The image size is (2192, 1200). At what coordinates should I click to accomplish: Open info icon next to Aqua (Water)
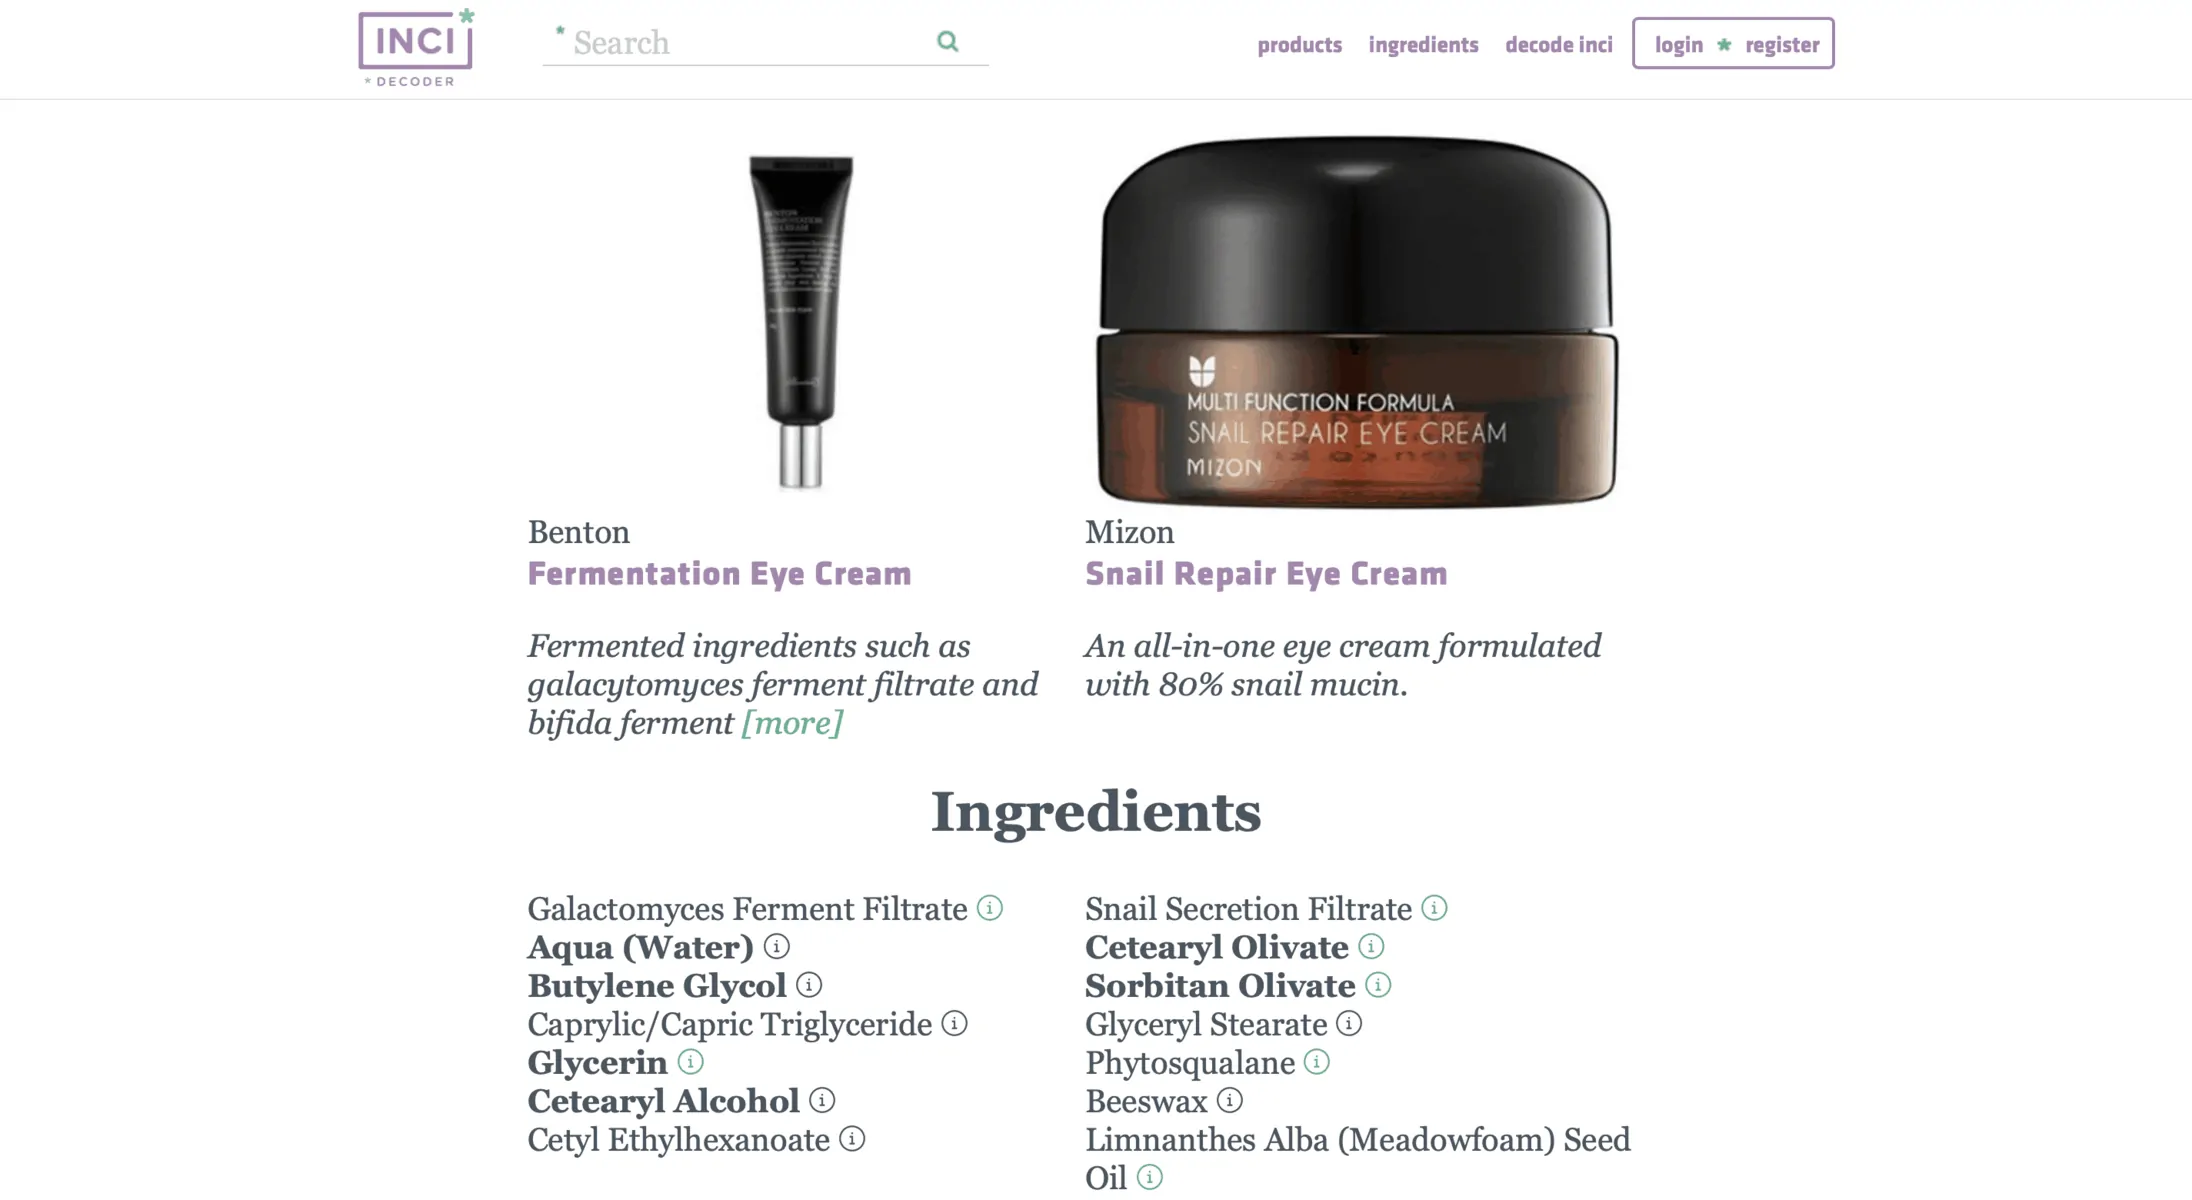tap(776, 946)
